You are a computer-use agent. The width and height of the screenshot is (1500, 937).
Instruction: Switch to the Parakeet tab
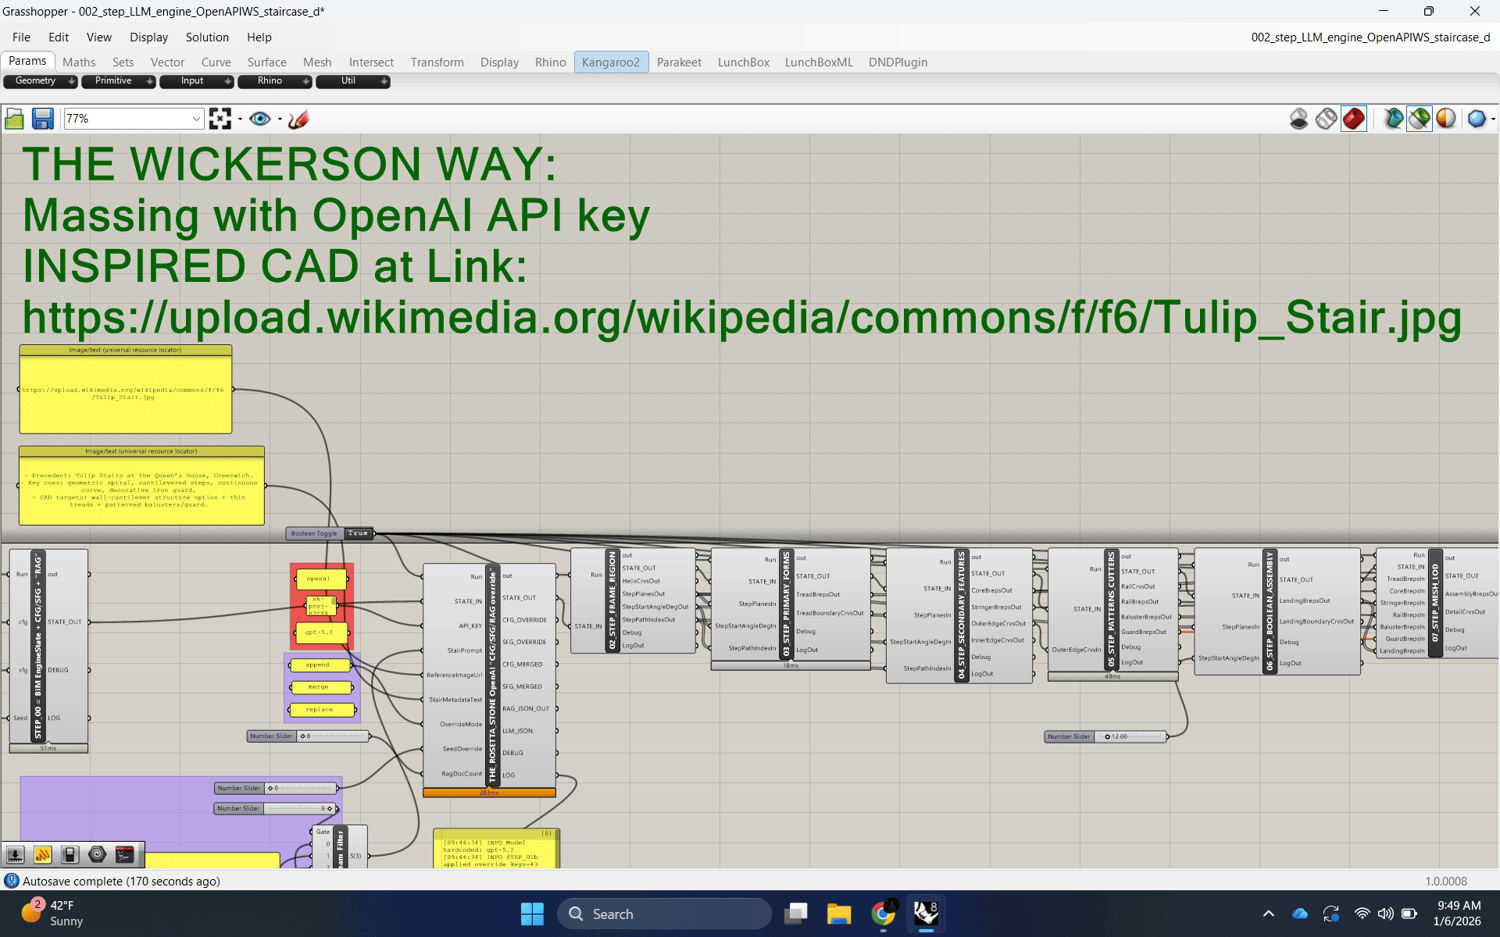[x=679, y=62]
